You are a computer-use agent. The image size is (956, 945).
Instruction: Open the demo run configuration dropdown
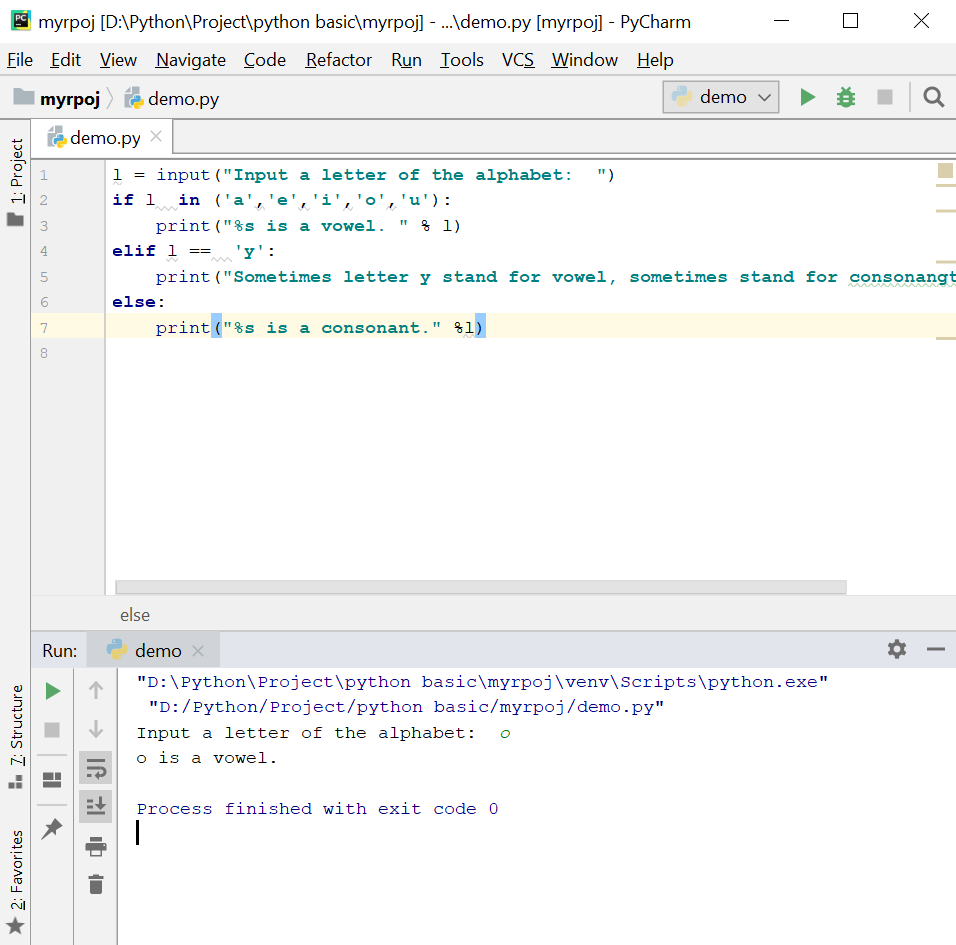tap(721, 97)
